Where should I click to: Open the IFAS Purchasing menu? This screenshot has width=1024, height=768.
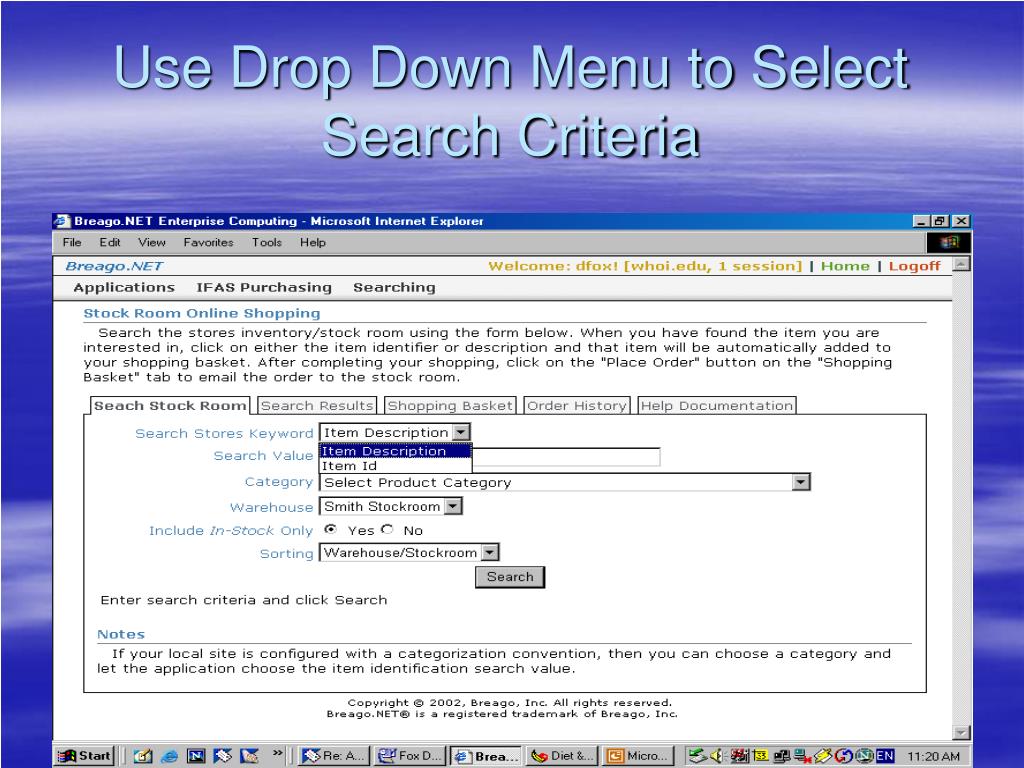pyautogui.click(x=264, y=287)
